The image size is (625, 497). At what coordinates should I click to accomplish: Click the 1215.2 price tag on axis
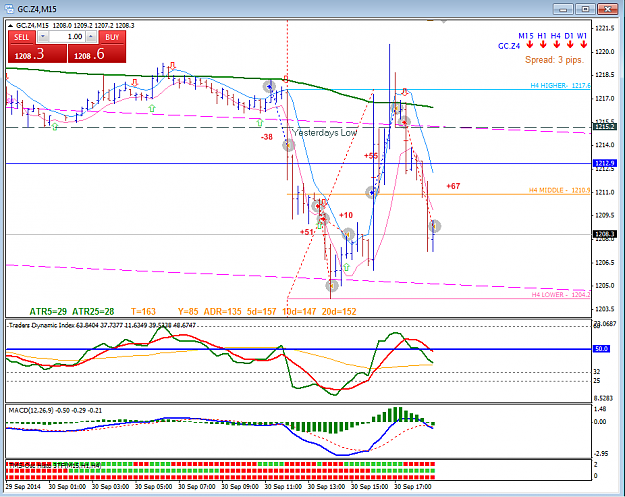(605, 127)
